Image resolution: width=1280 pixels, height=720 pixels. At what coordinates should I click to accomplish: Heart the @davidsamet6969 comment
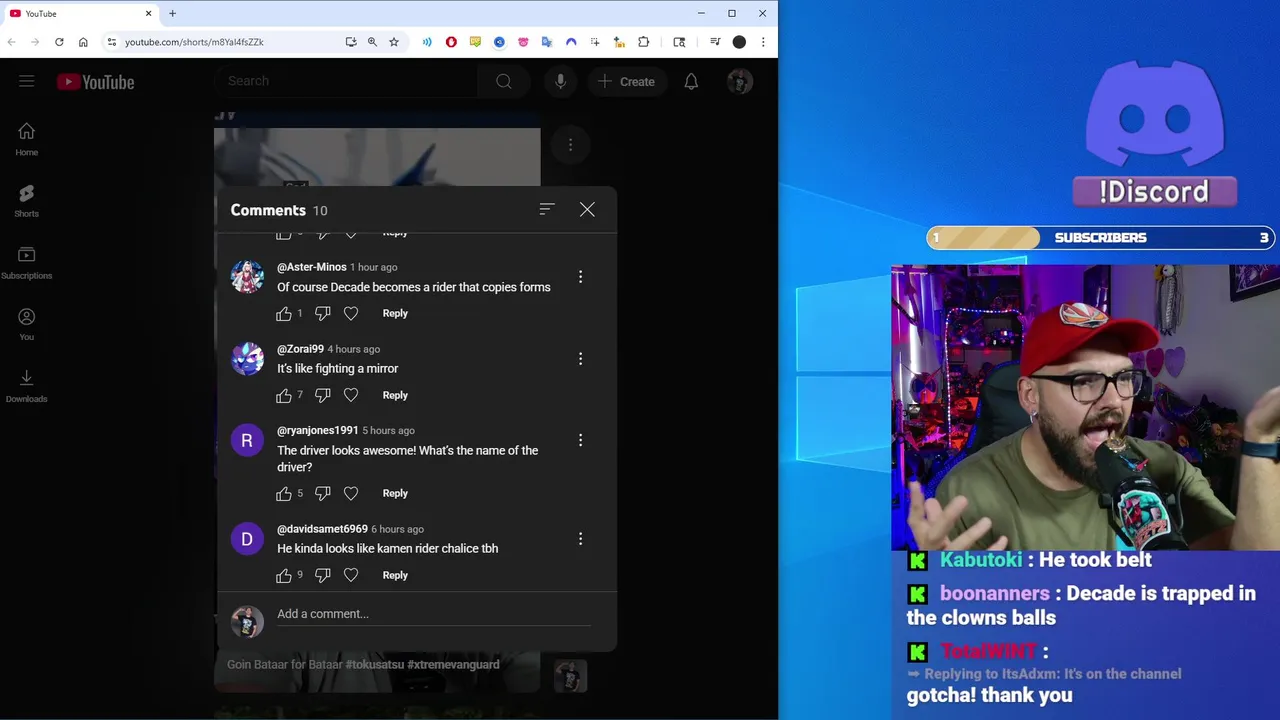pyautogui.click(x=351, y=576)
